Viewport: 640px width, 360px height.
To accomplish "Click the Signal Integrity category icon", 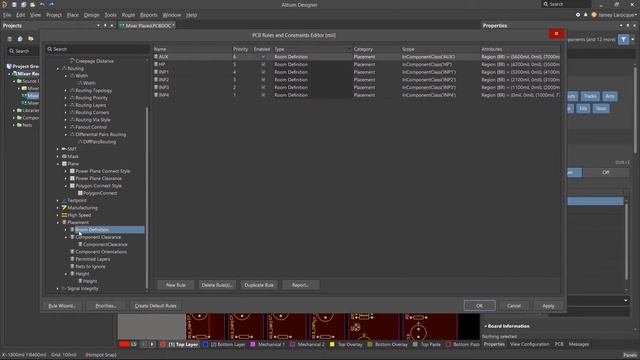I will coord(64,289).
